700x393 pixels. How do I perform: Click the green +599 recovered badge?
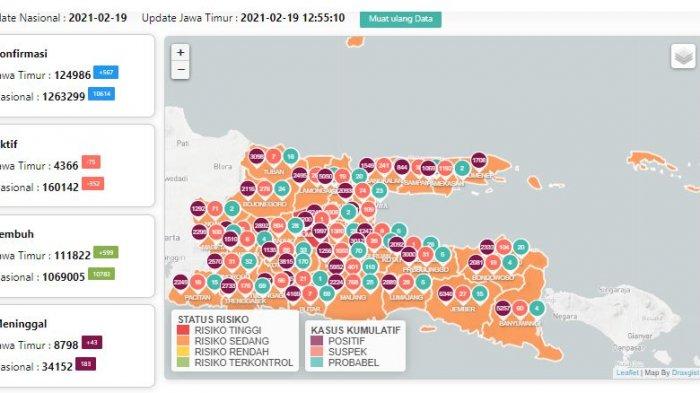(x=106, y=252)
